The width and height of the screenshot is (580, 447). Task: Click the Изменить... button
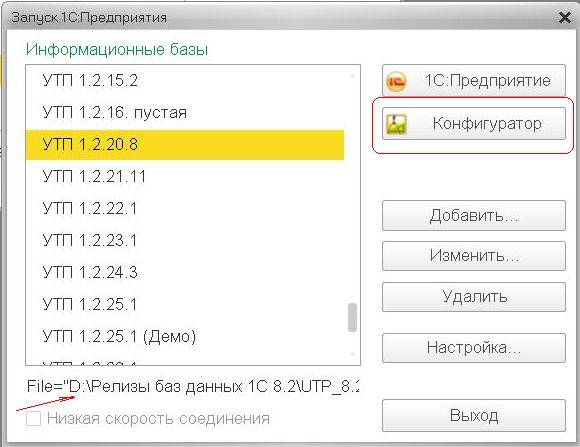474,256
